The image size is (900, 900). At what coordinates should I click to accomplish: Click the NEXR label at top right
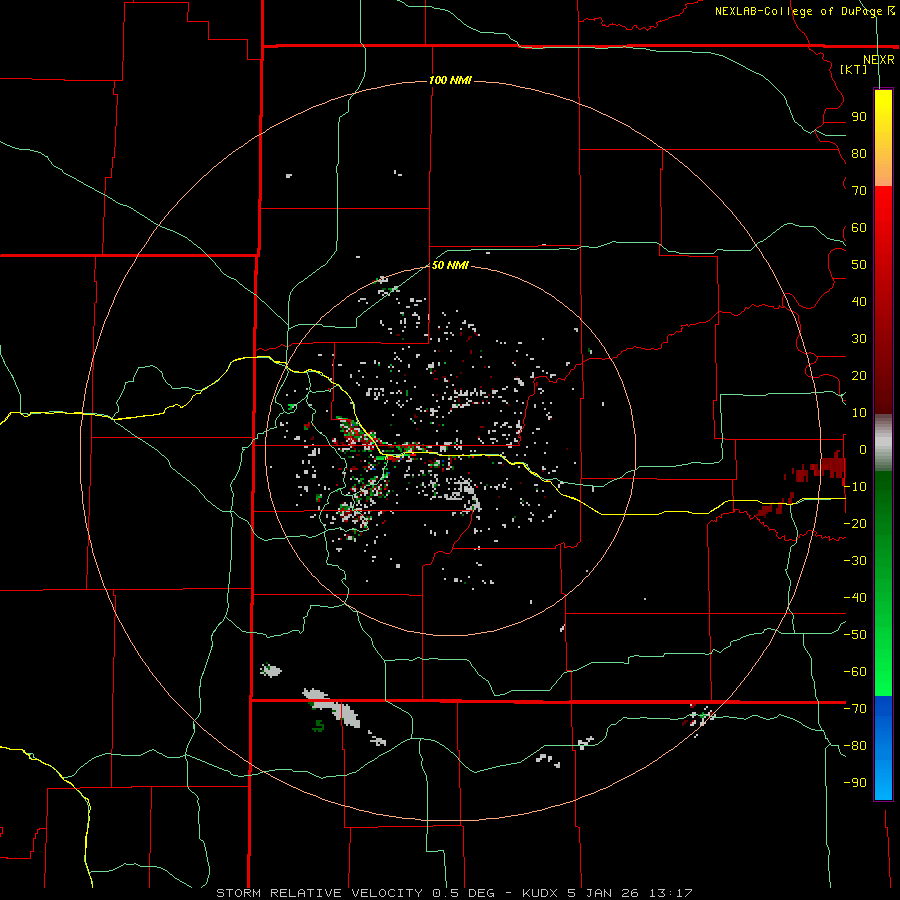(x=879, y=60)
